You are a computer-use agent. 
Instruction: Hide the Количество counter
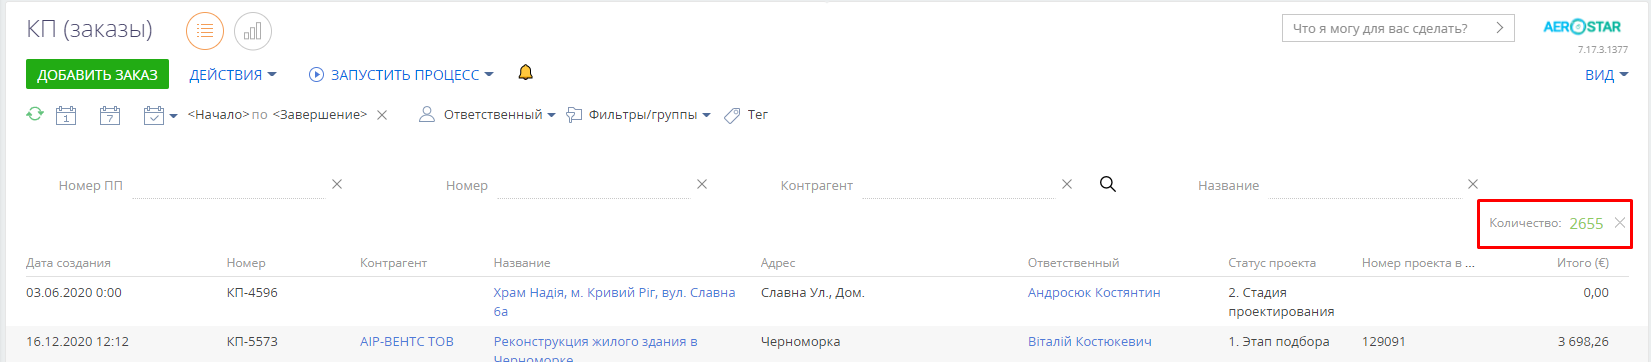[1620, 223]
